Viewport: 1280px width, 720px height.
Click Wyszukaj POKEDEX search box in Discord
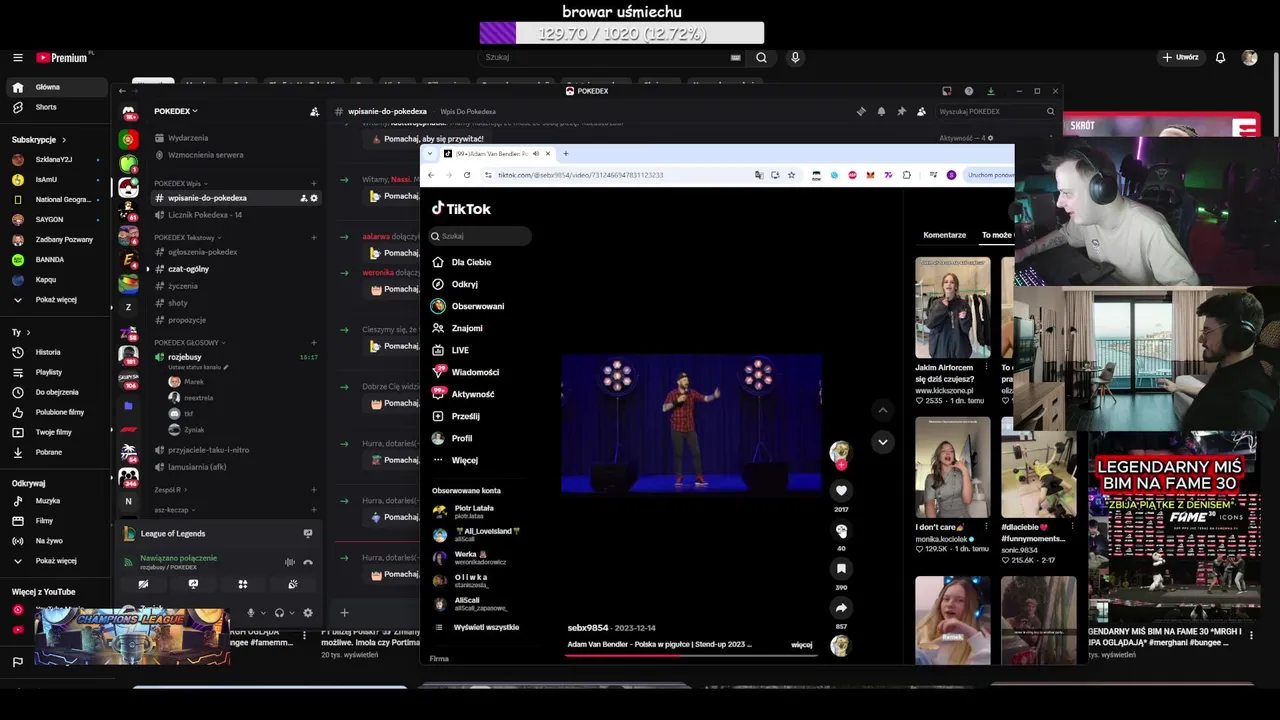[997, 111]
